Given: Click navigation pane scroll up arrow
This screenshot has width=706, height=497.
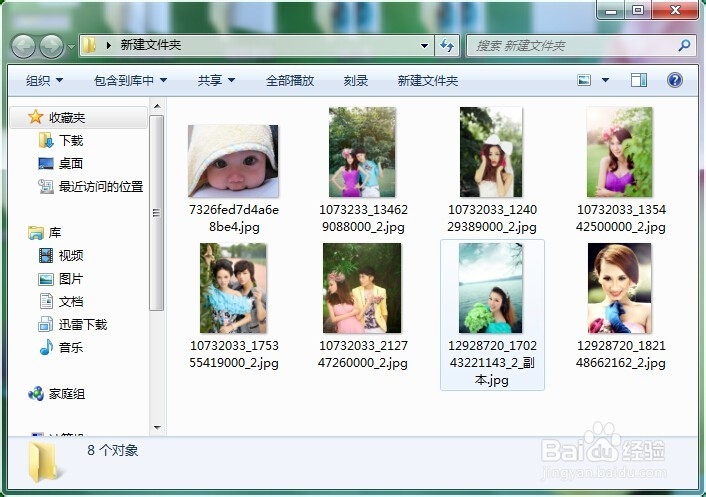Looking at the screenshot, I should coord(157,106).
